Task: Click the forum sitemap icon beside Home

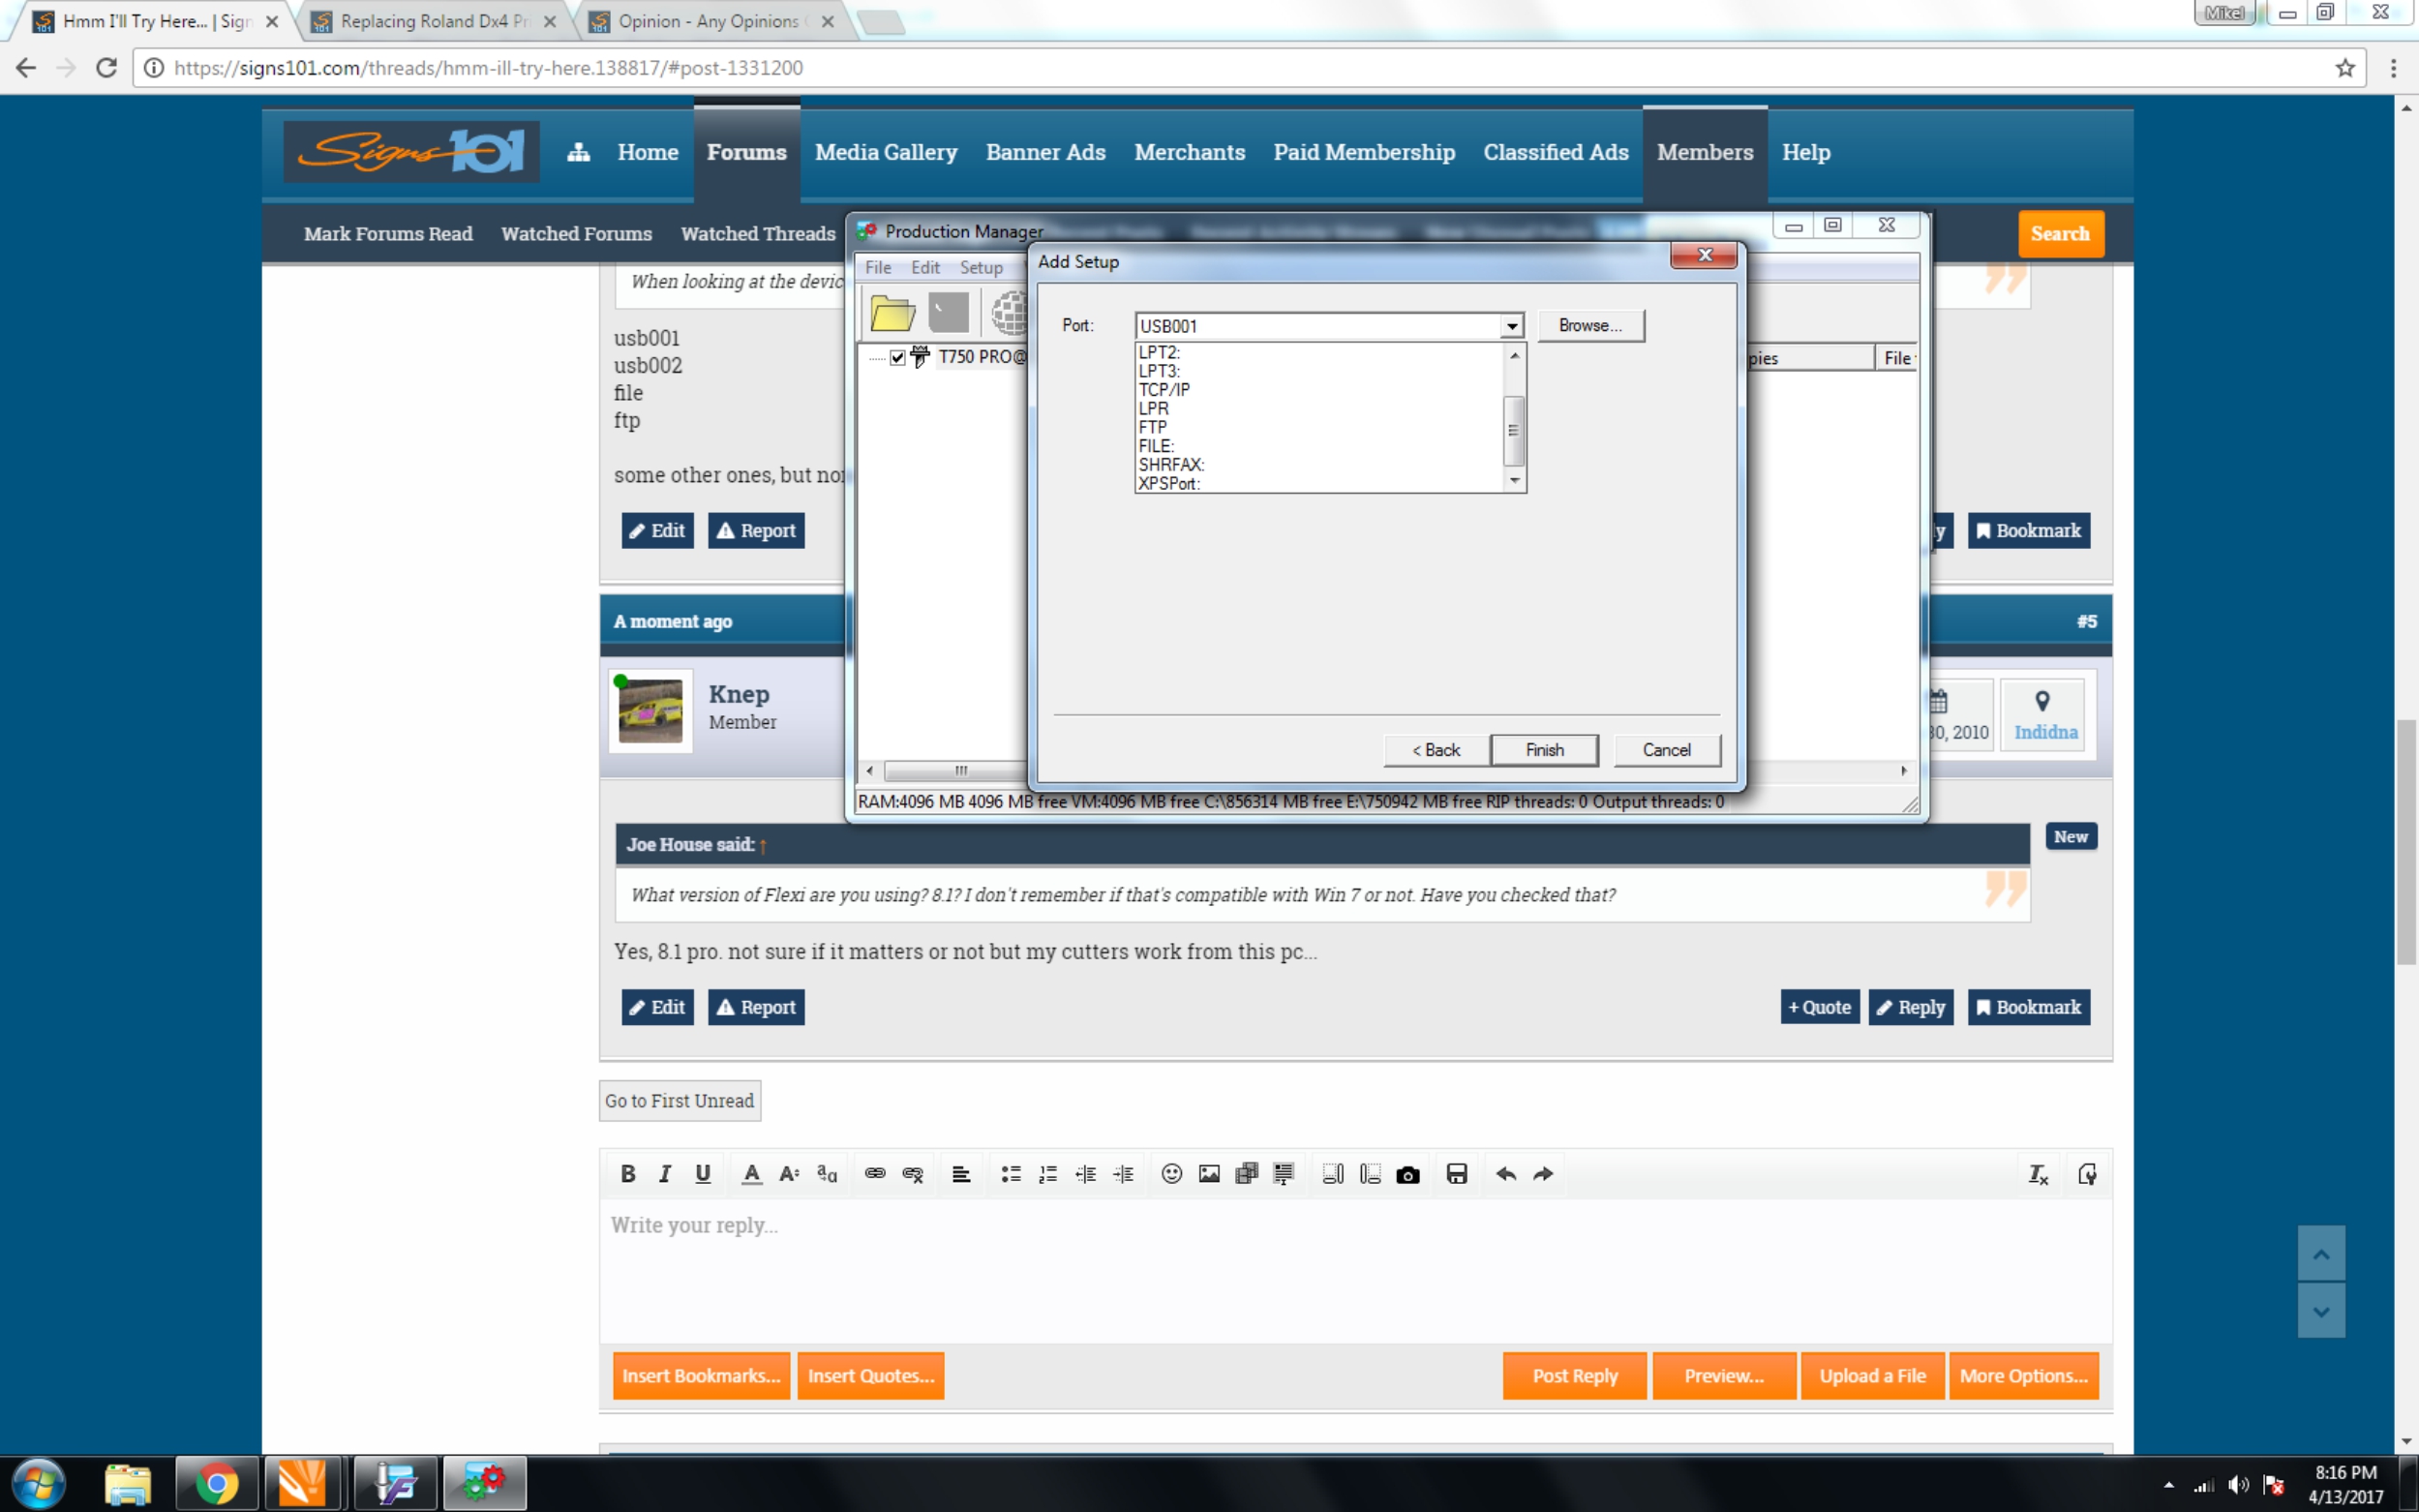Action: (578, 152)
